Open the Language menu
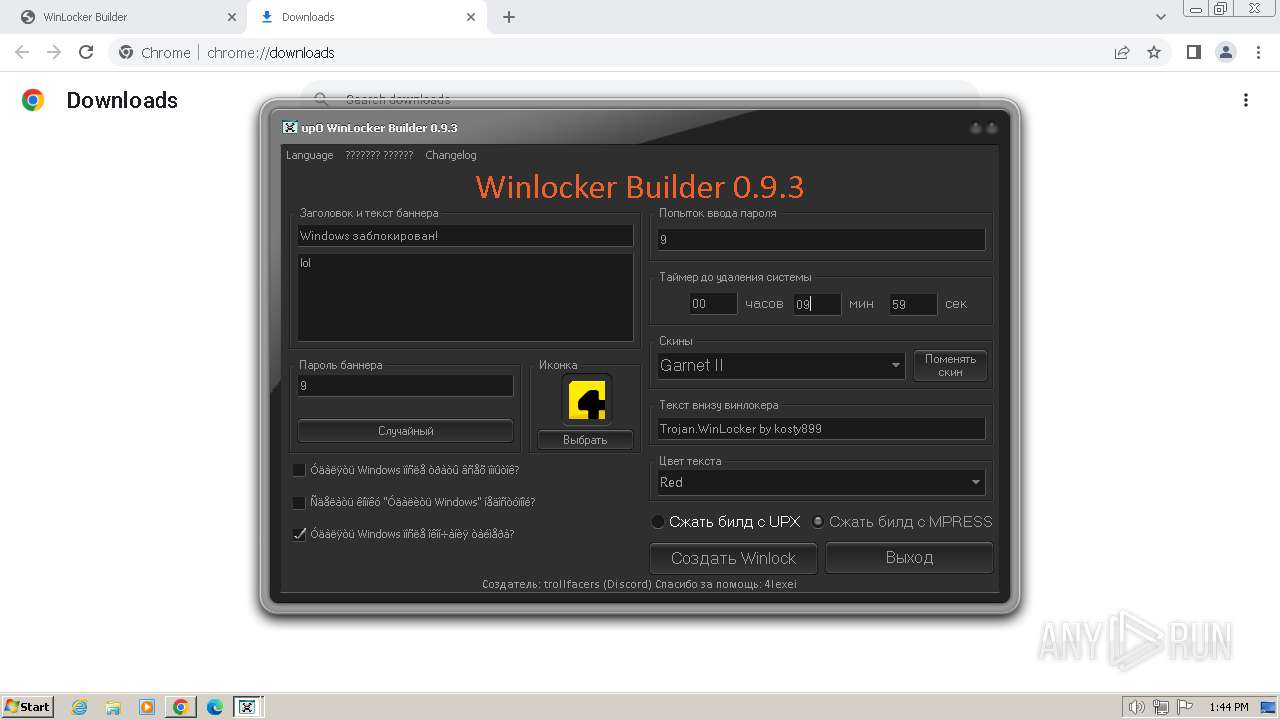Image resolution: width=1280 pixels, height=720 pixels. (x=309, y=155)
